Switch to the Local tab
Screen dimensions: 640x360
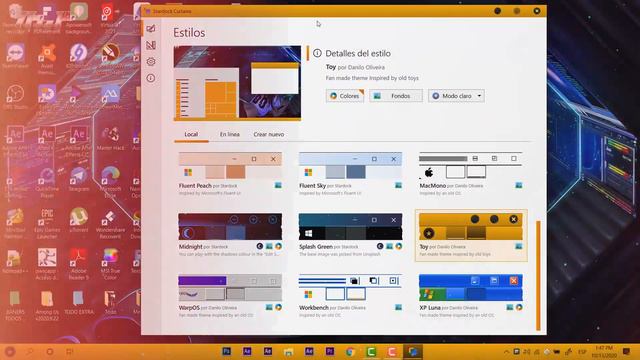[191, 134]
